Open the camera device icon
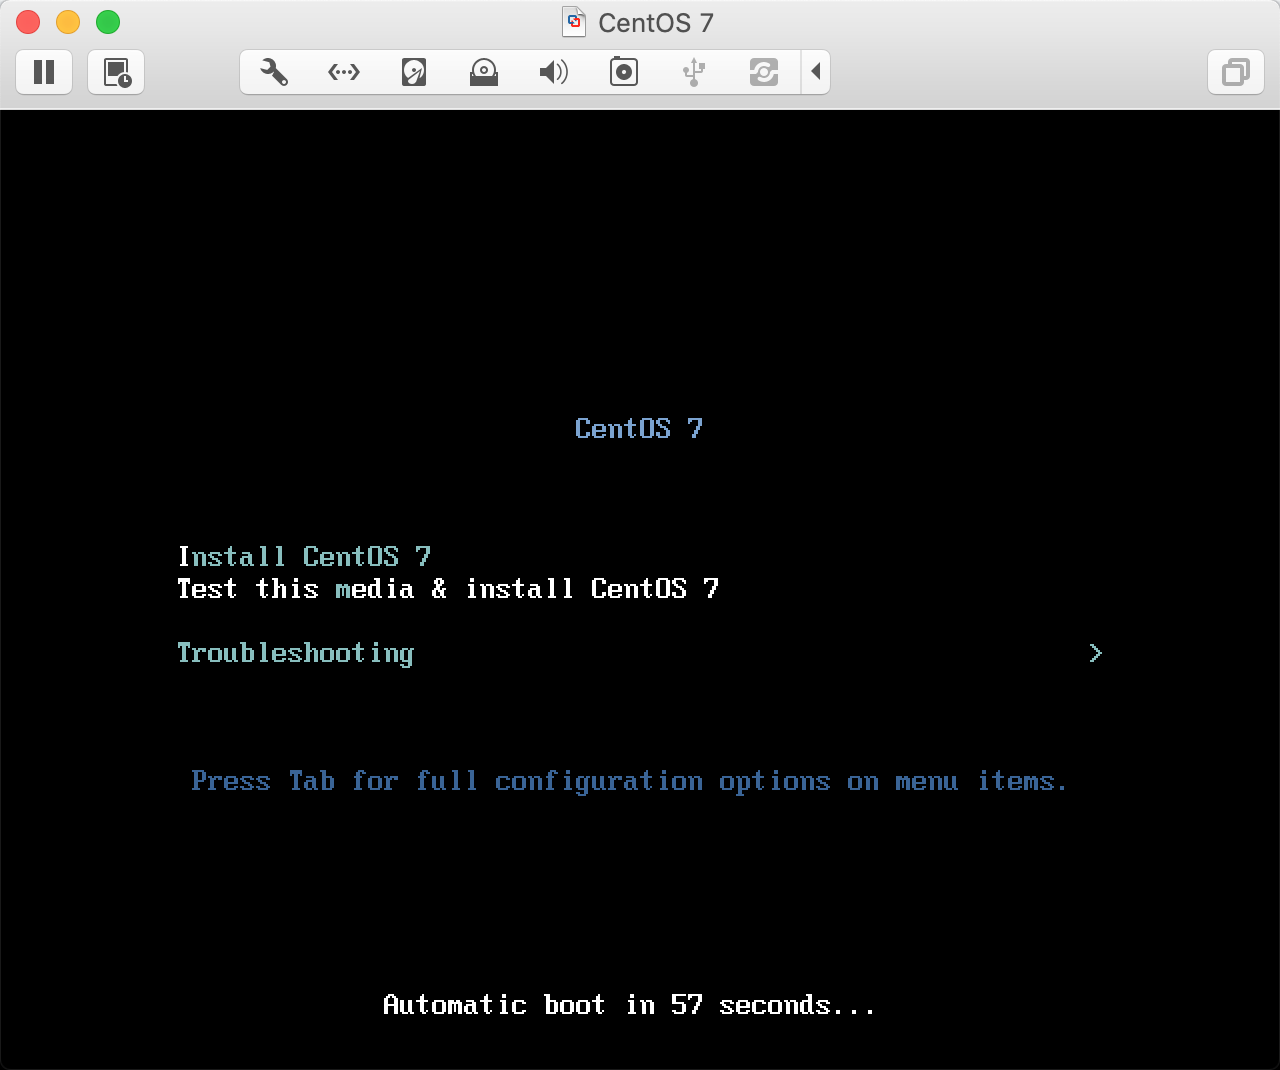The image size is (1280, 1070). [624, 72]
